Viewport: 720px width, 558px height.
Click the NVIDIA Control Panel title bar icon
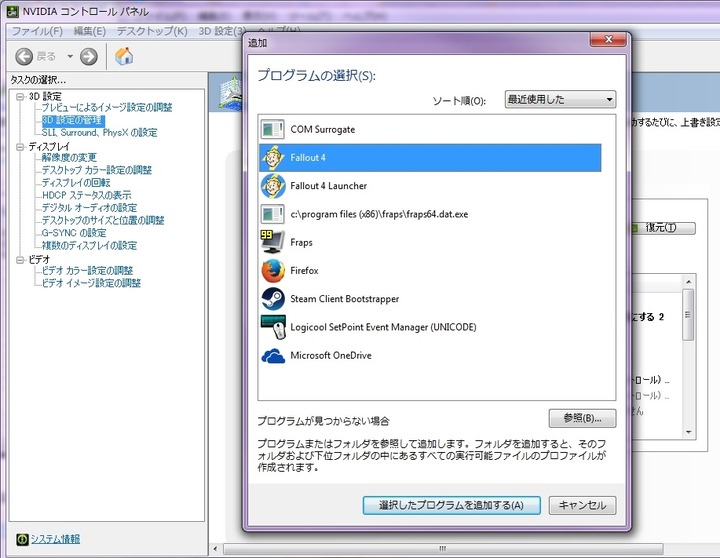(13, 11)
